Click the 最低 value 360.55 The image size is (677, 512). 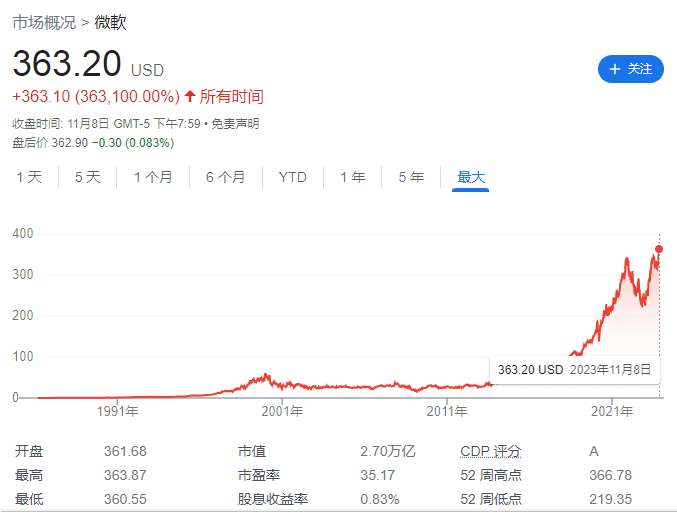point(125,499)
